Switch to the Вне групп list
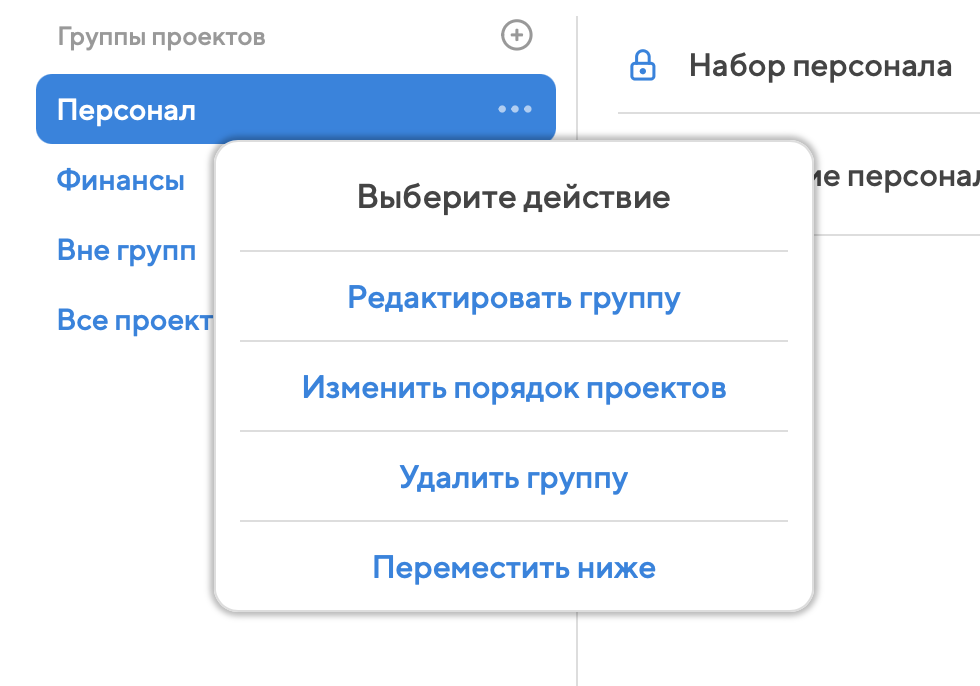The height and width of the screenshot is (686, 980). coord(126,251)
